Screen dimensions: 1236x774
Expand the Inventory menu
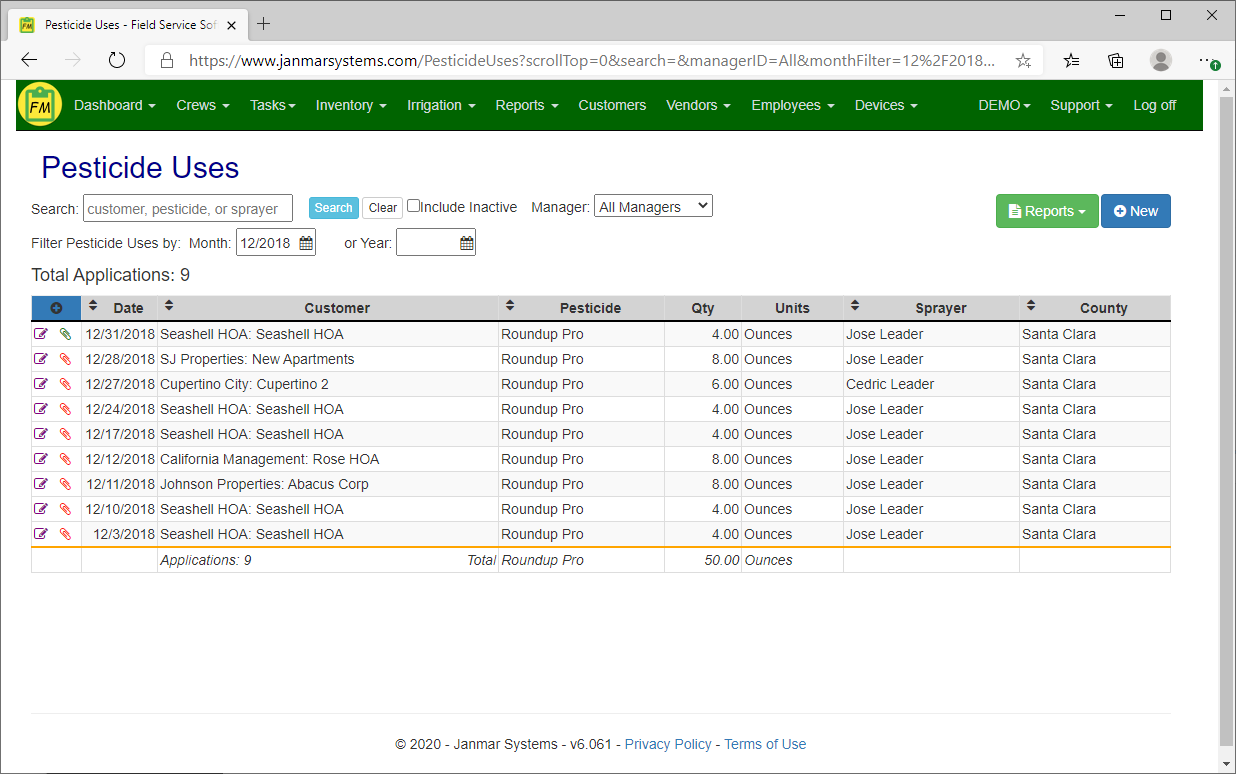pyautogui.click(x=351, y=105)
